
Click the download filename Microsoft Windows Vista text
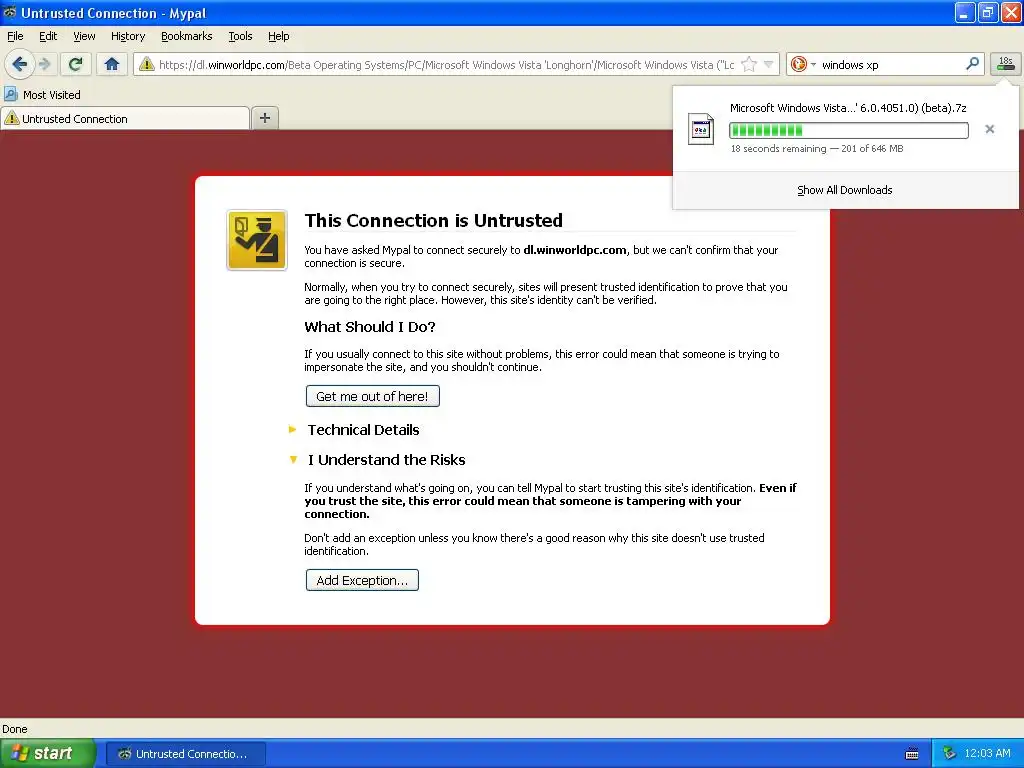coord(848,108)
